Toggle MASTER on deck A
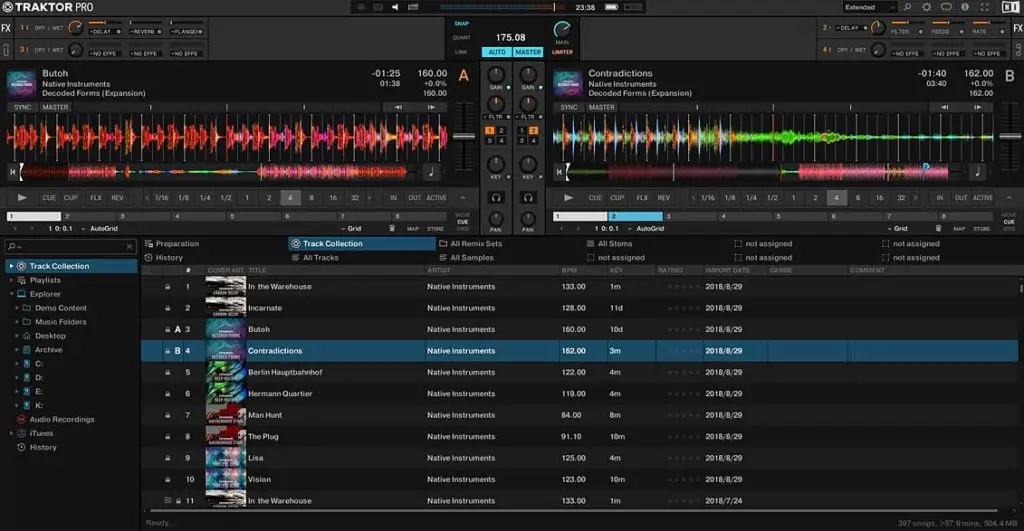1024x531 pixels. (55, 107)
